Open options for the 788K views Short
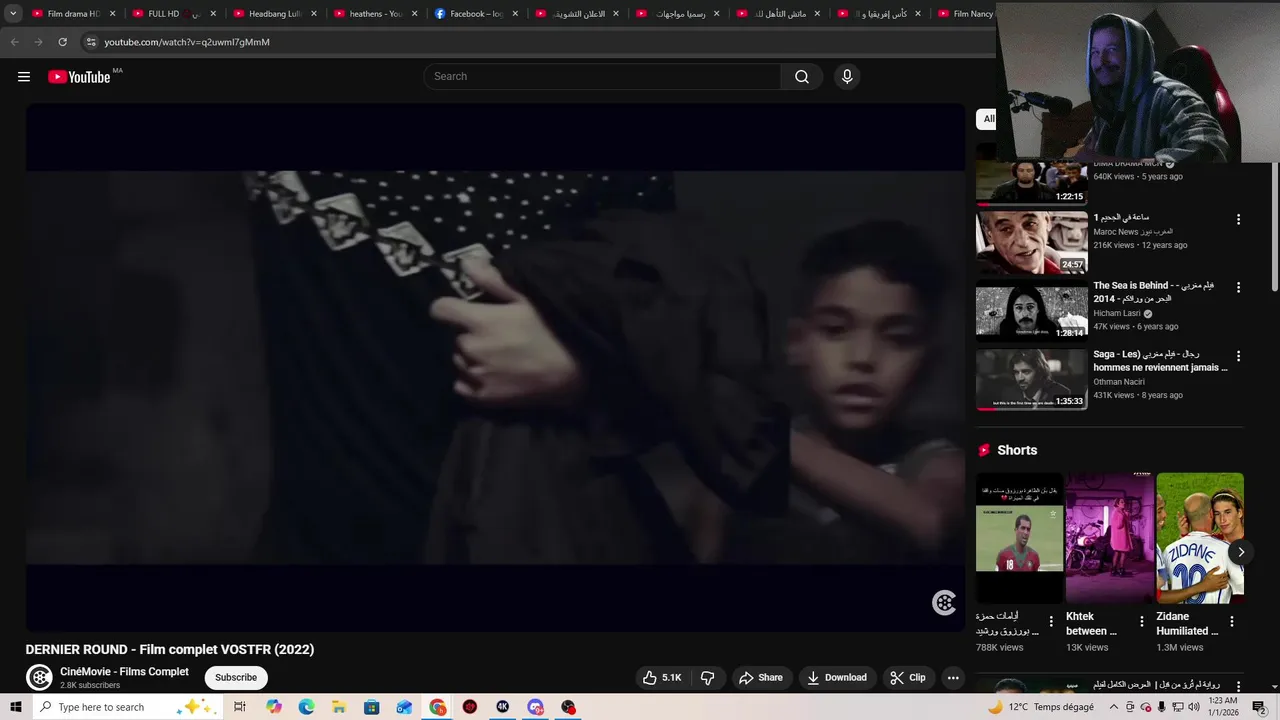Viewport: 1280px width, 720px height. pos(1051,622)
